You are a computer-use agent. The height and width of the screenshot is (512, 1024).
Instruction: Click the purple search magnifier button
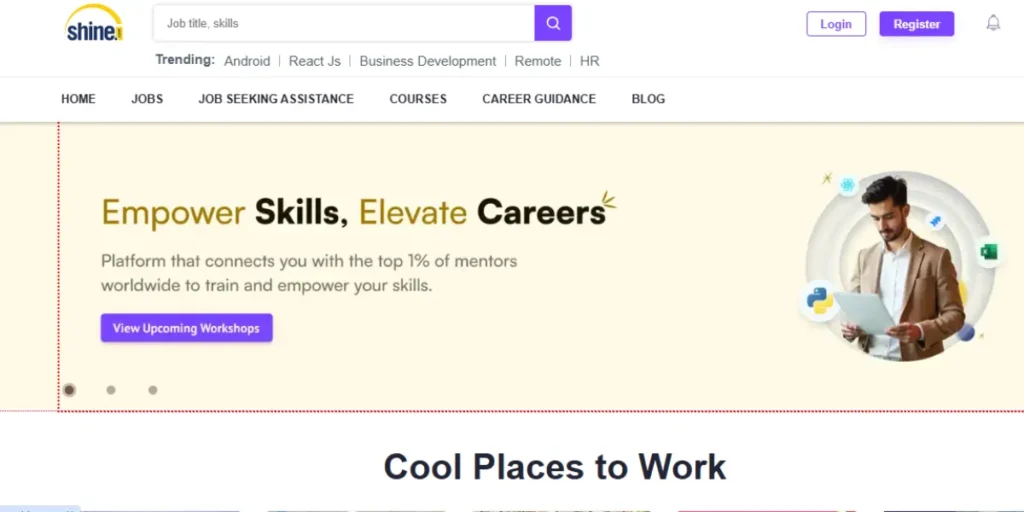(553, 23)
